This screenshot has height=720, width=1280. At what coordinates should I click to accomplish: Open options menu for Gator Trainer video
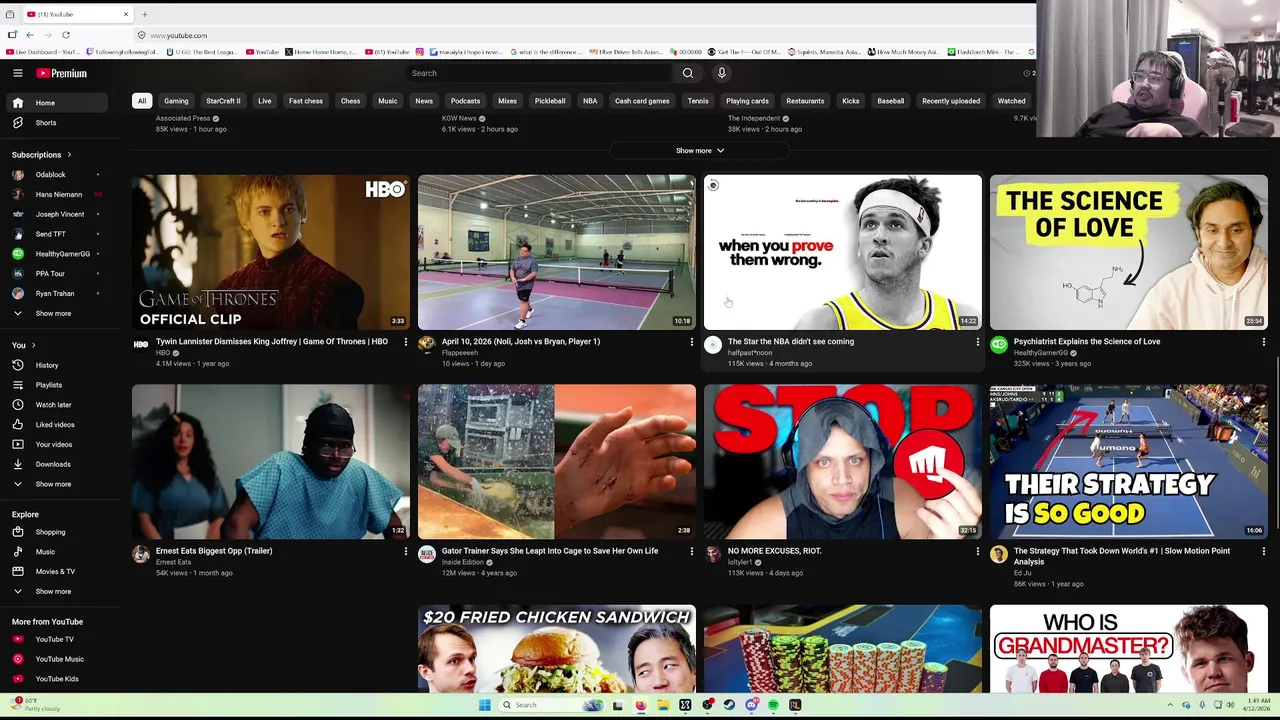(691, 551)
